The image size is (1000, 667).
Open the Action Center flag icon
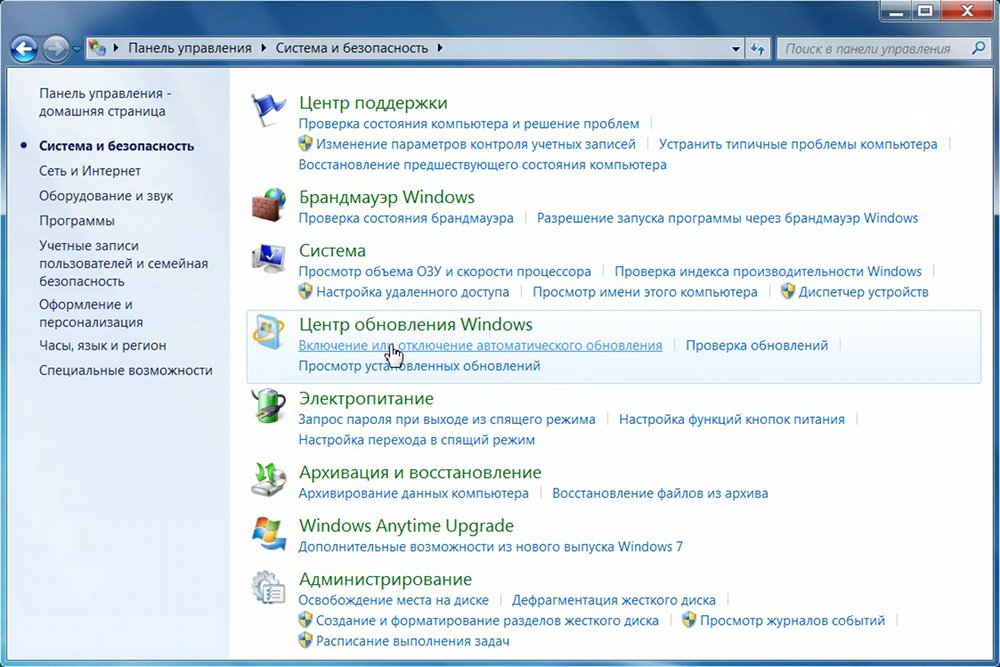[268, 110]
